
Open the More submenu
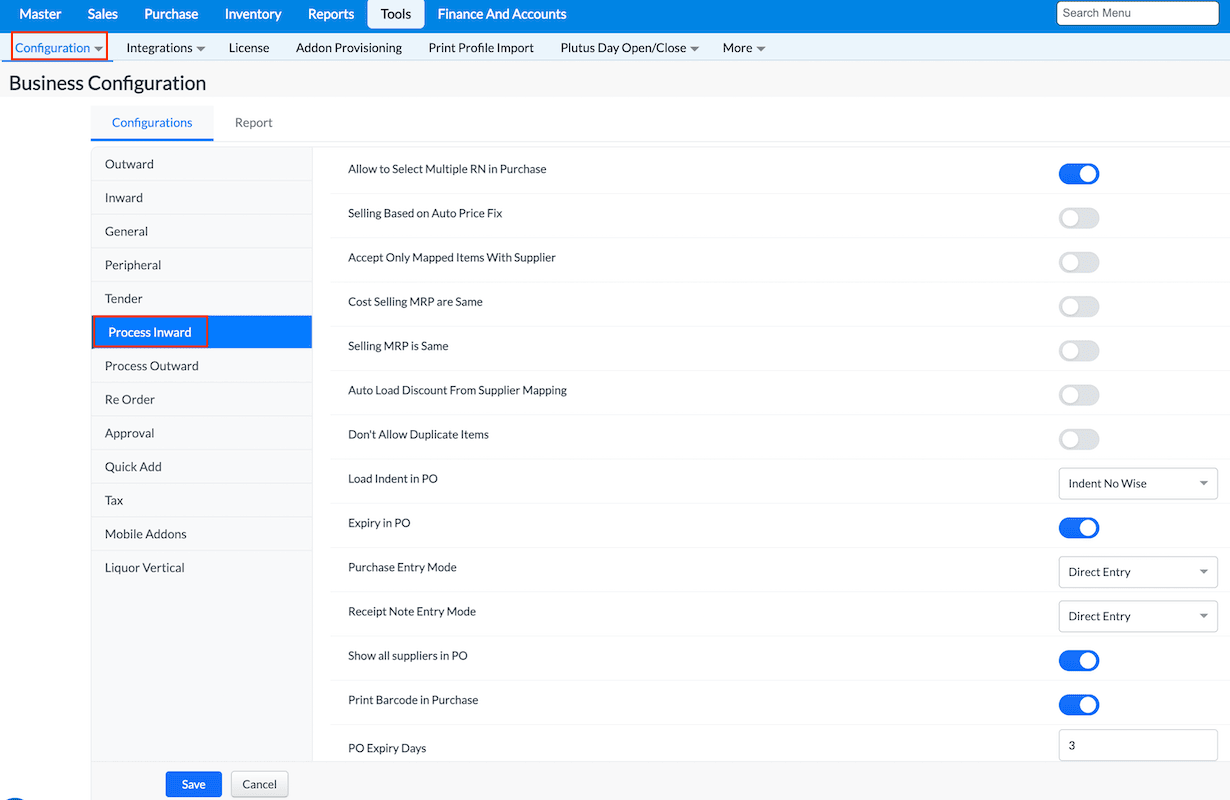[x=744, y=47]
